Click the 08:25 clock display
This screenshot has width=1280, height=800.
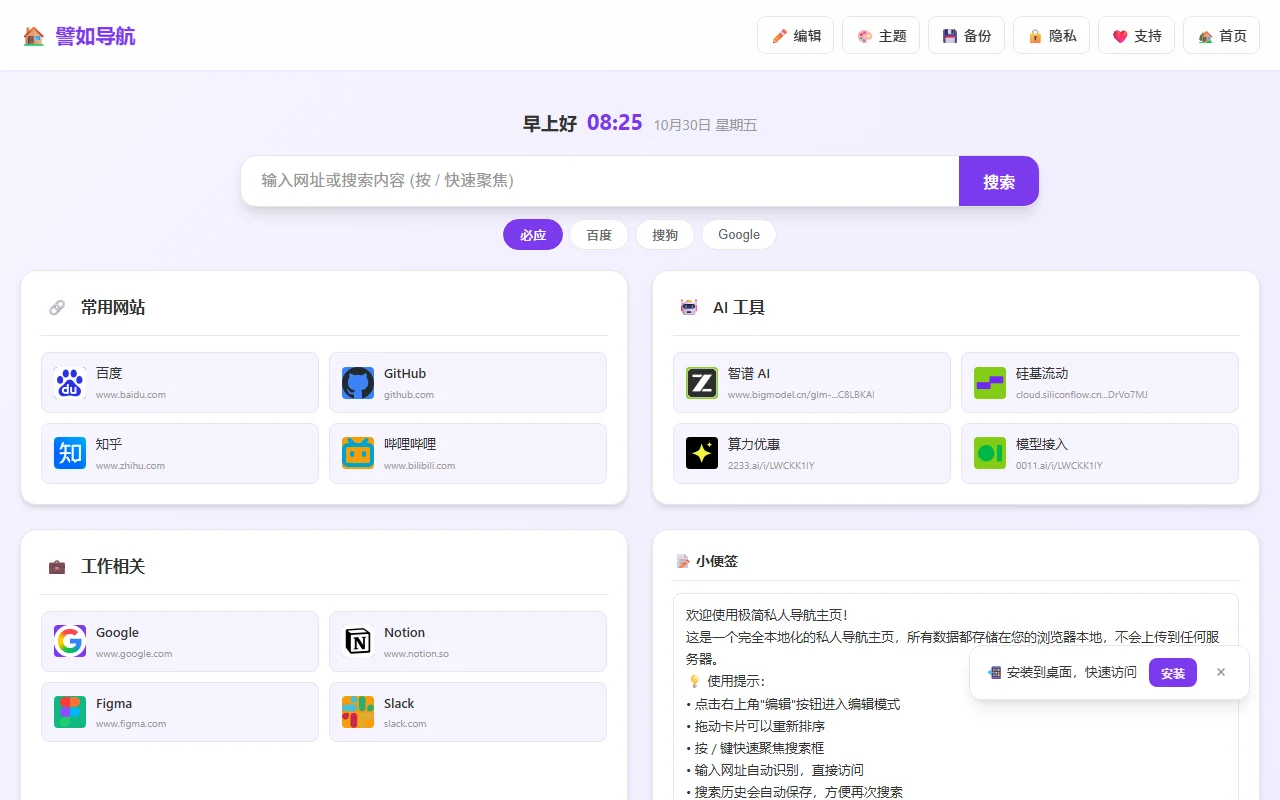pyautogui.click(x=615, y=123)
